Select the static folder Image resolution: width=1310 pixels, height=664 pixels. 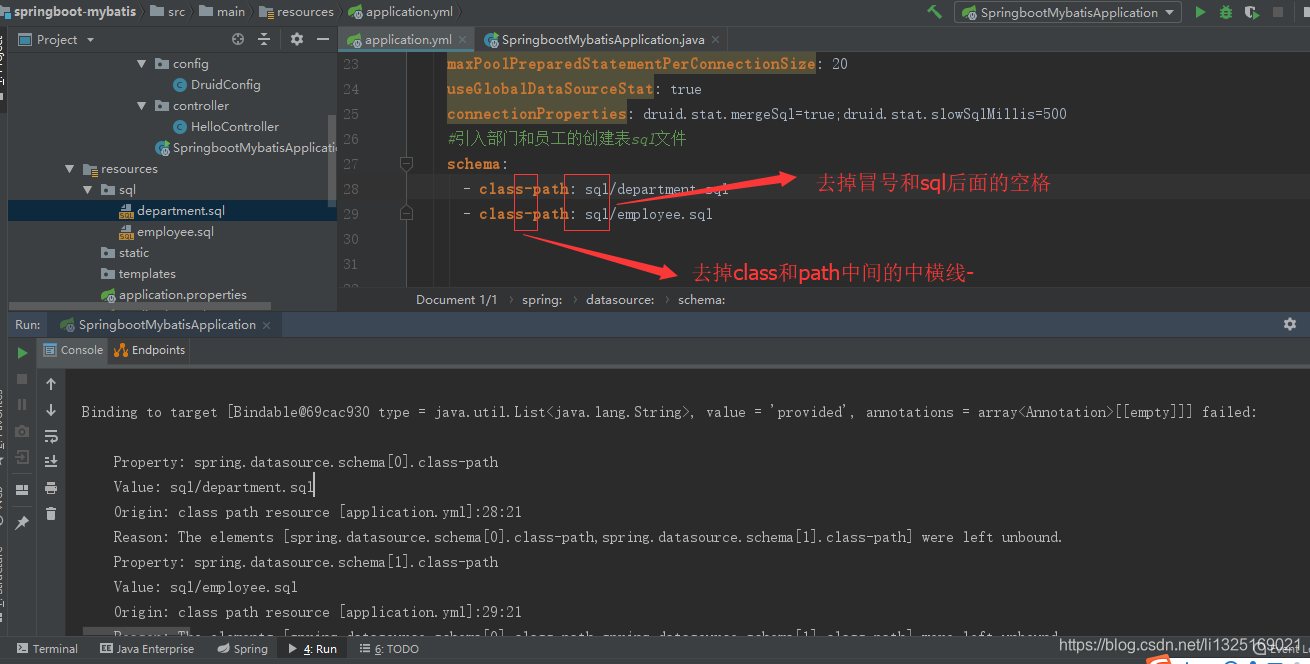click(x=125, y=252)
